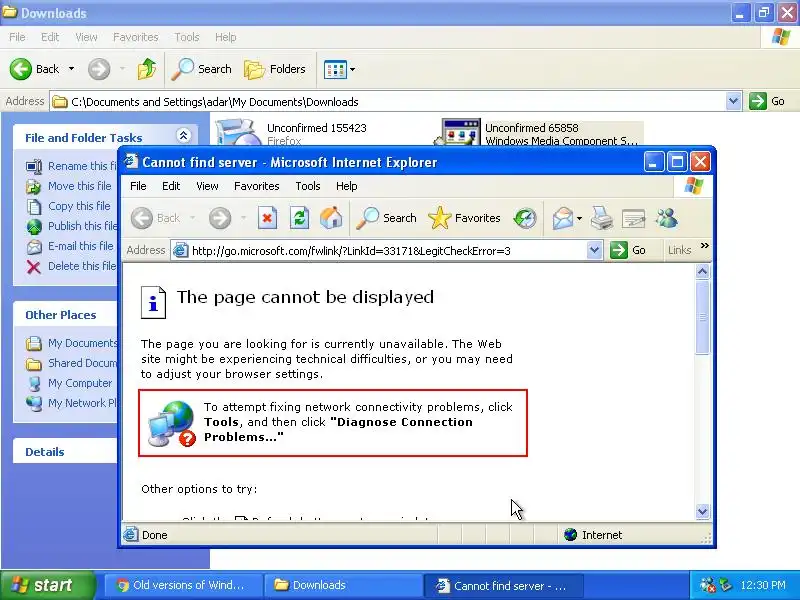Open Search in the Internet Explorer toolbar
800x600 pixels.
[387, 218]
